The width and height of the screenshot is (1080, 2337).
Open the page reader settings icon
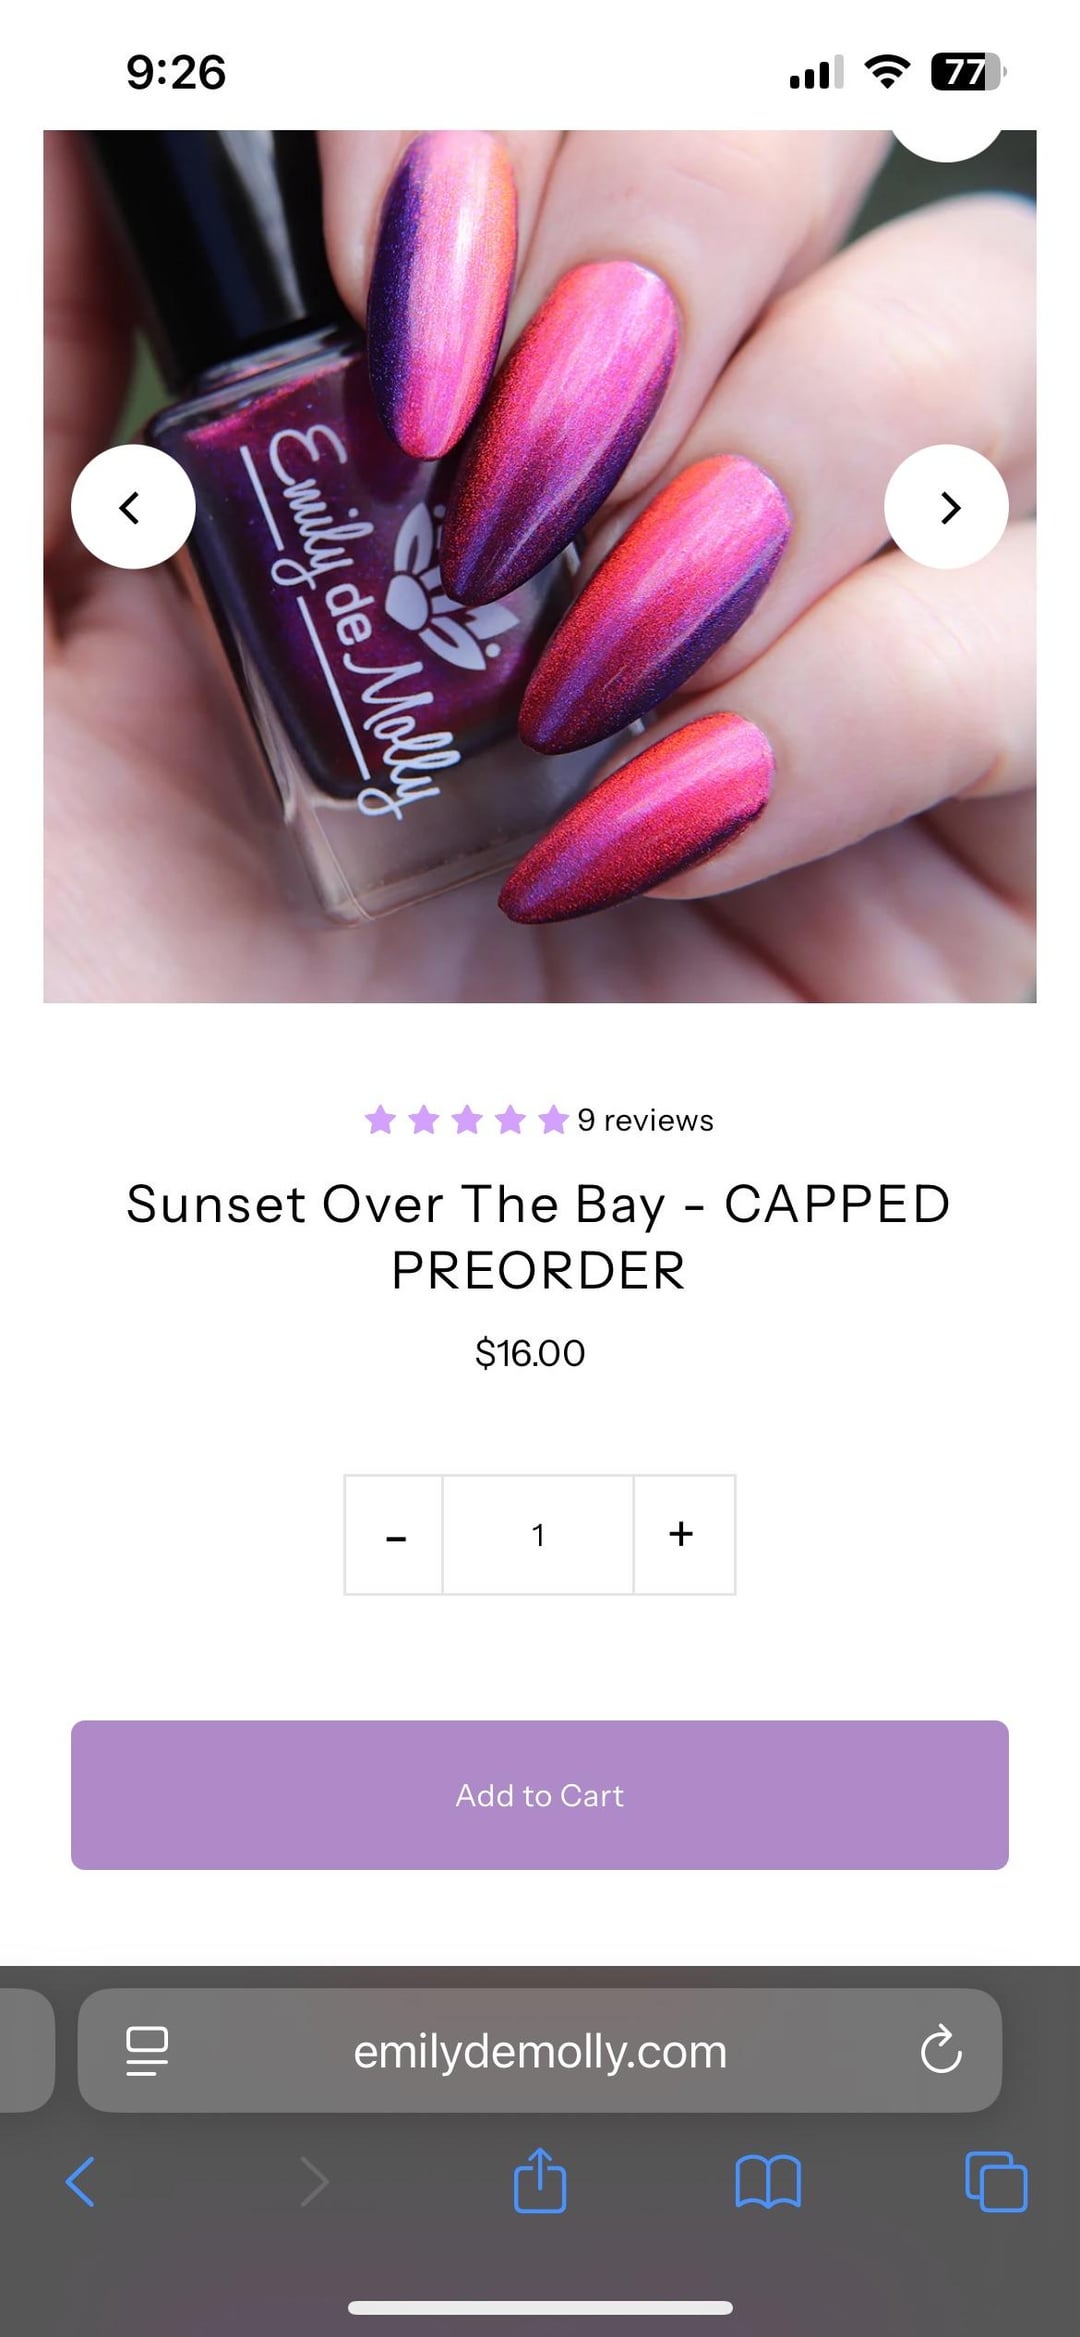click(x=147, y=2051)
